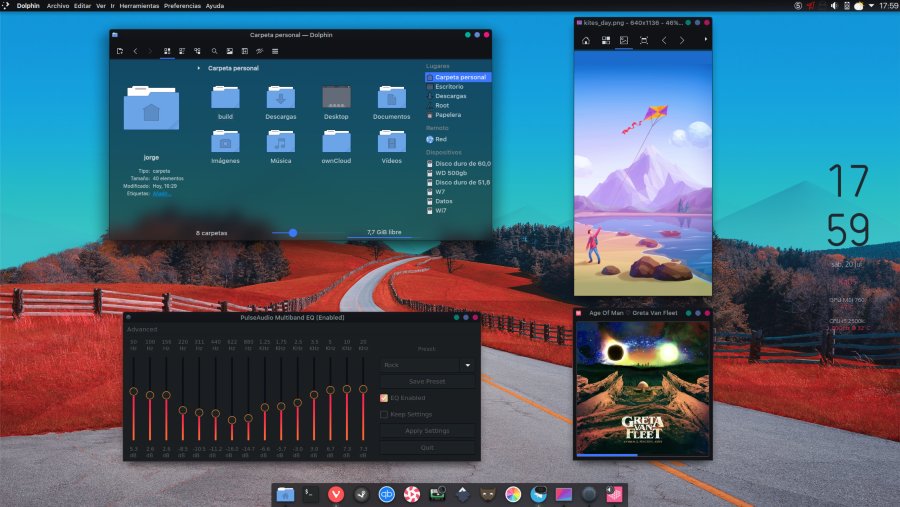The image size is (900, 507).
Task: Open terminal from the dock
Action: point(311,494)
